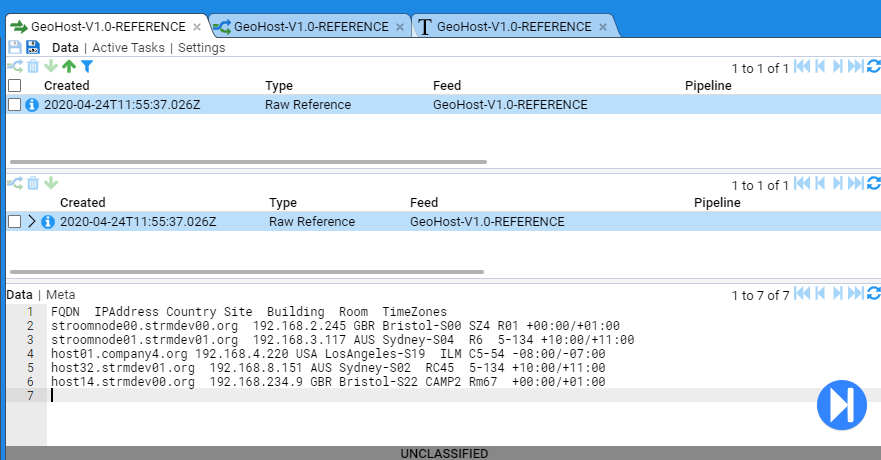
Task: Check the top table row checkbox
Action: tap(14, 105)
